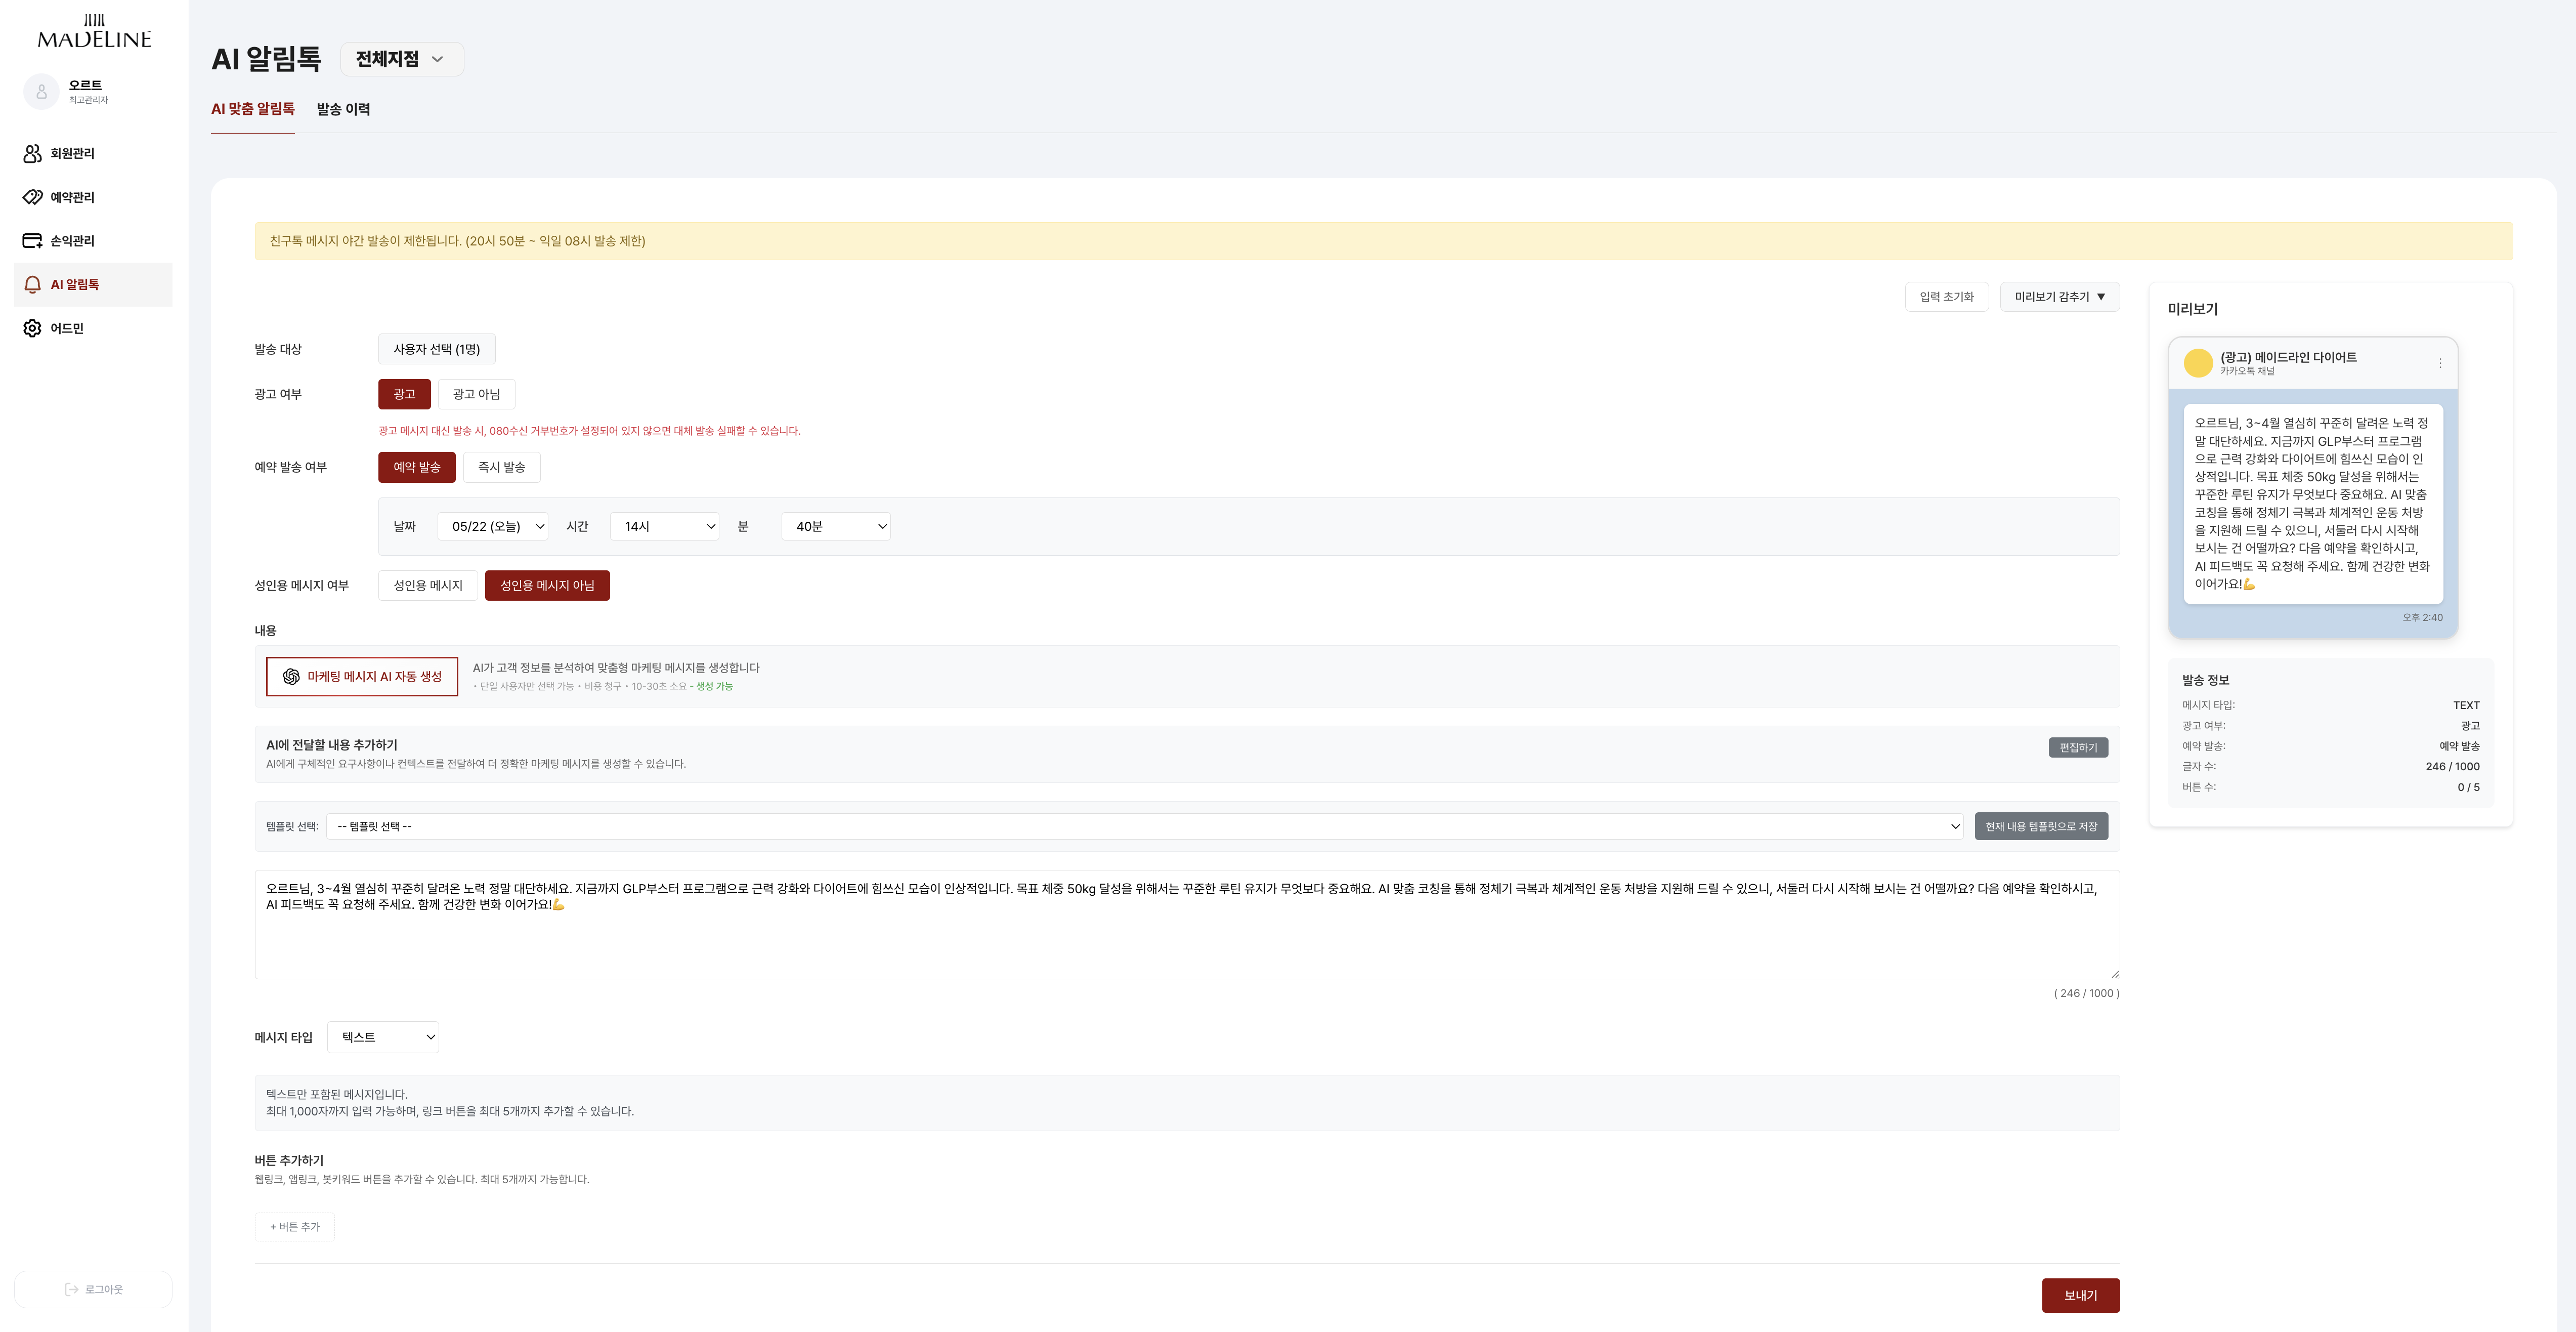Click the 회원관리 people icon
The image size is (2576, 1332).
tap(33, 153)
